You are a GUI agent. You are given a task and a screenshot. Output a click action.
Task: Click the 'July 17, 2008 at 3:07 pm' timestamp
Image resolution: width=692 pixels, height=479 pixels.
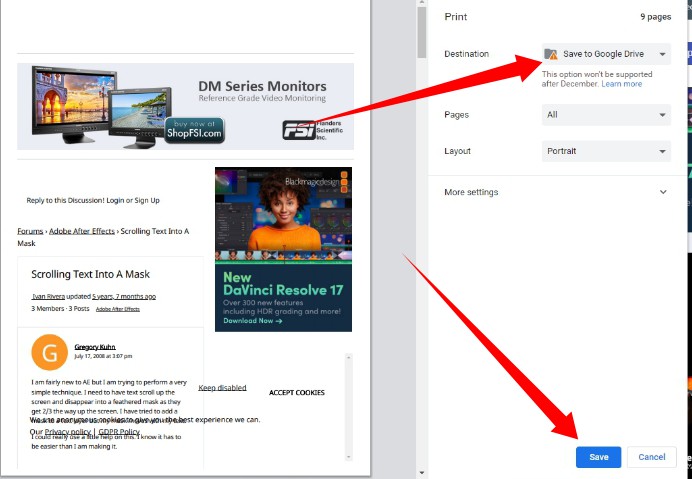pyautogui.click(x=103, y=356)
